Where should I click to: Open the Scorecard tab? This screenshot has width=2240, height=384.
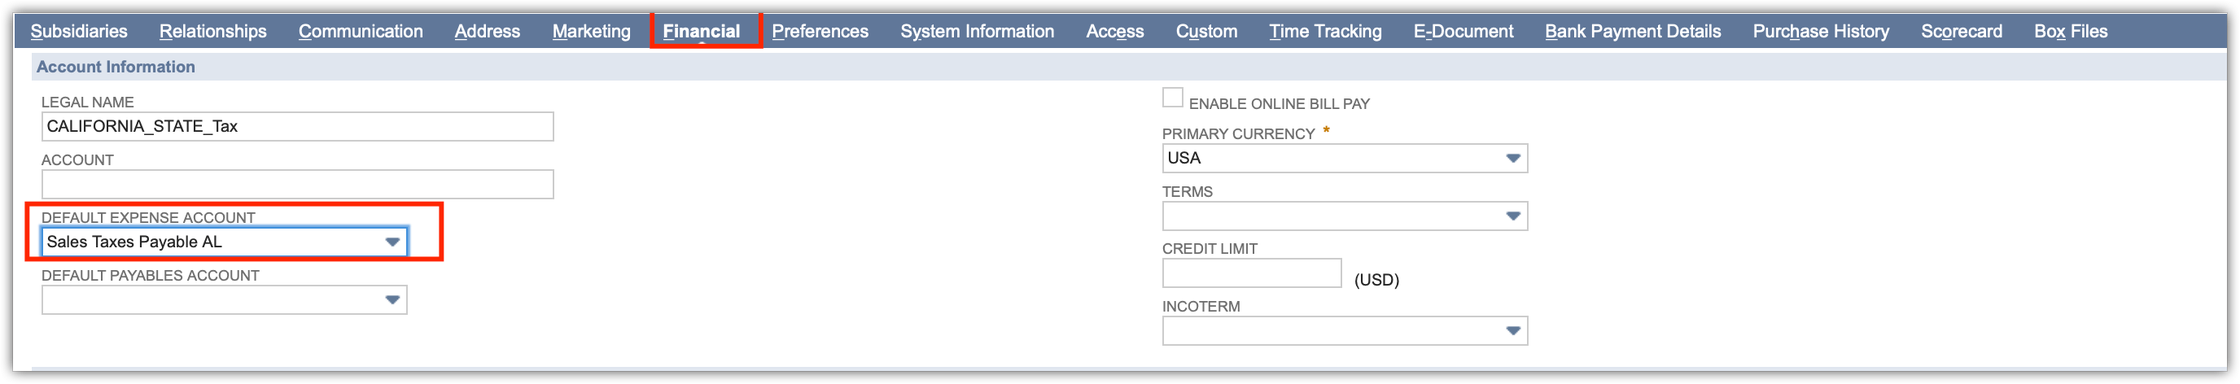click(1961, 31)
